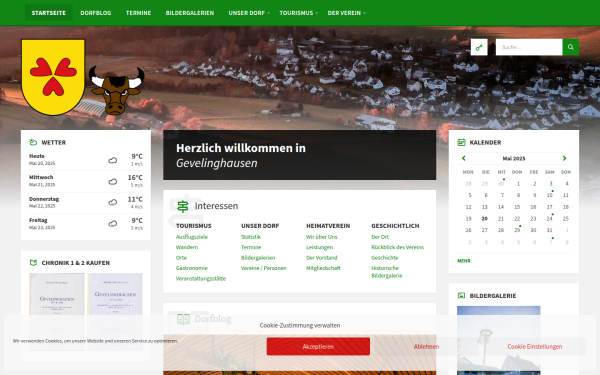Image resolution: width=600 pixels, height=375 pixels.
Task: Open the Wir über Uns link
Action: tap(321, 237)
